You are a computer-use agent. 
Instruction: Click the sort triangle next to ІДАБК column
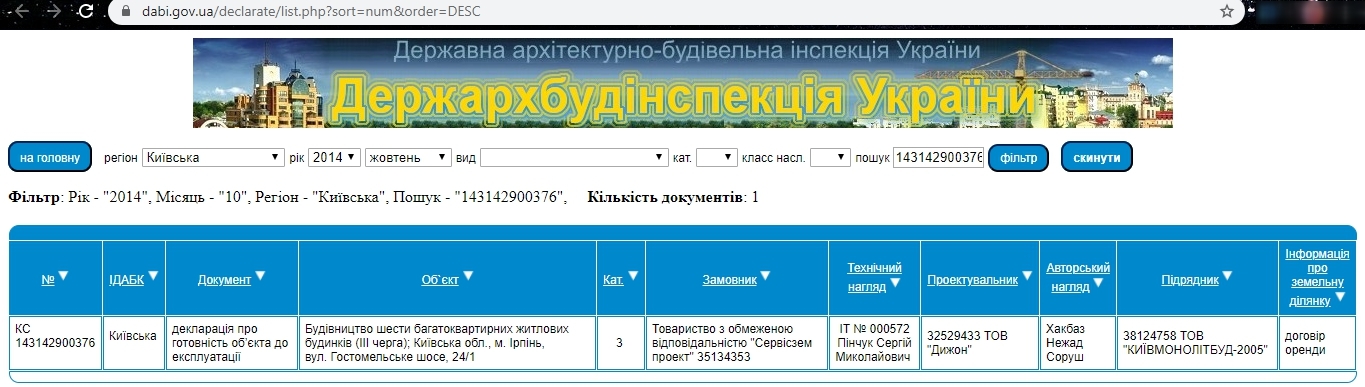tap(153, 276)
